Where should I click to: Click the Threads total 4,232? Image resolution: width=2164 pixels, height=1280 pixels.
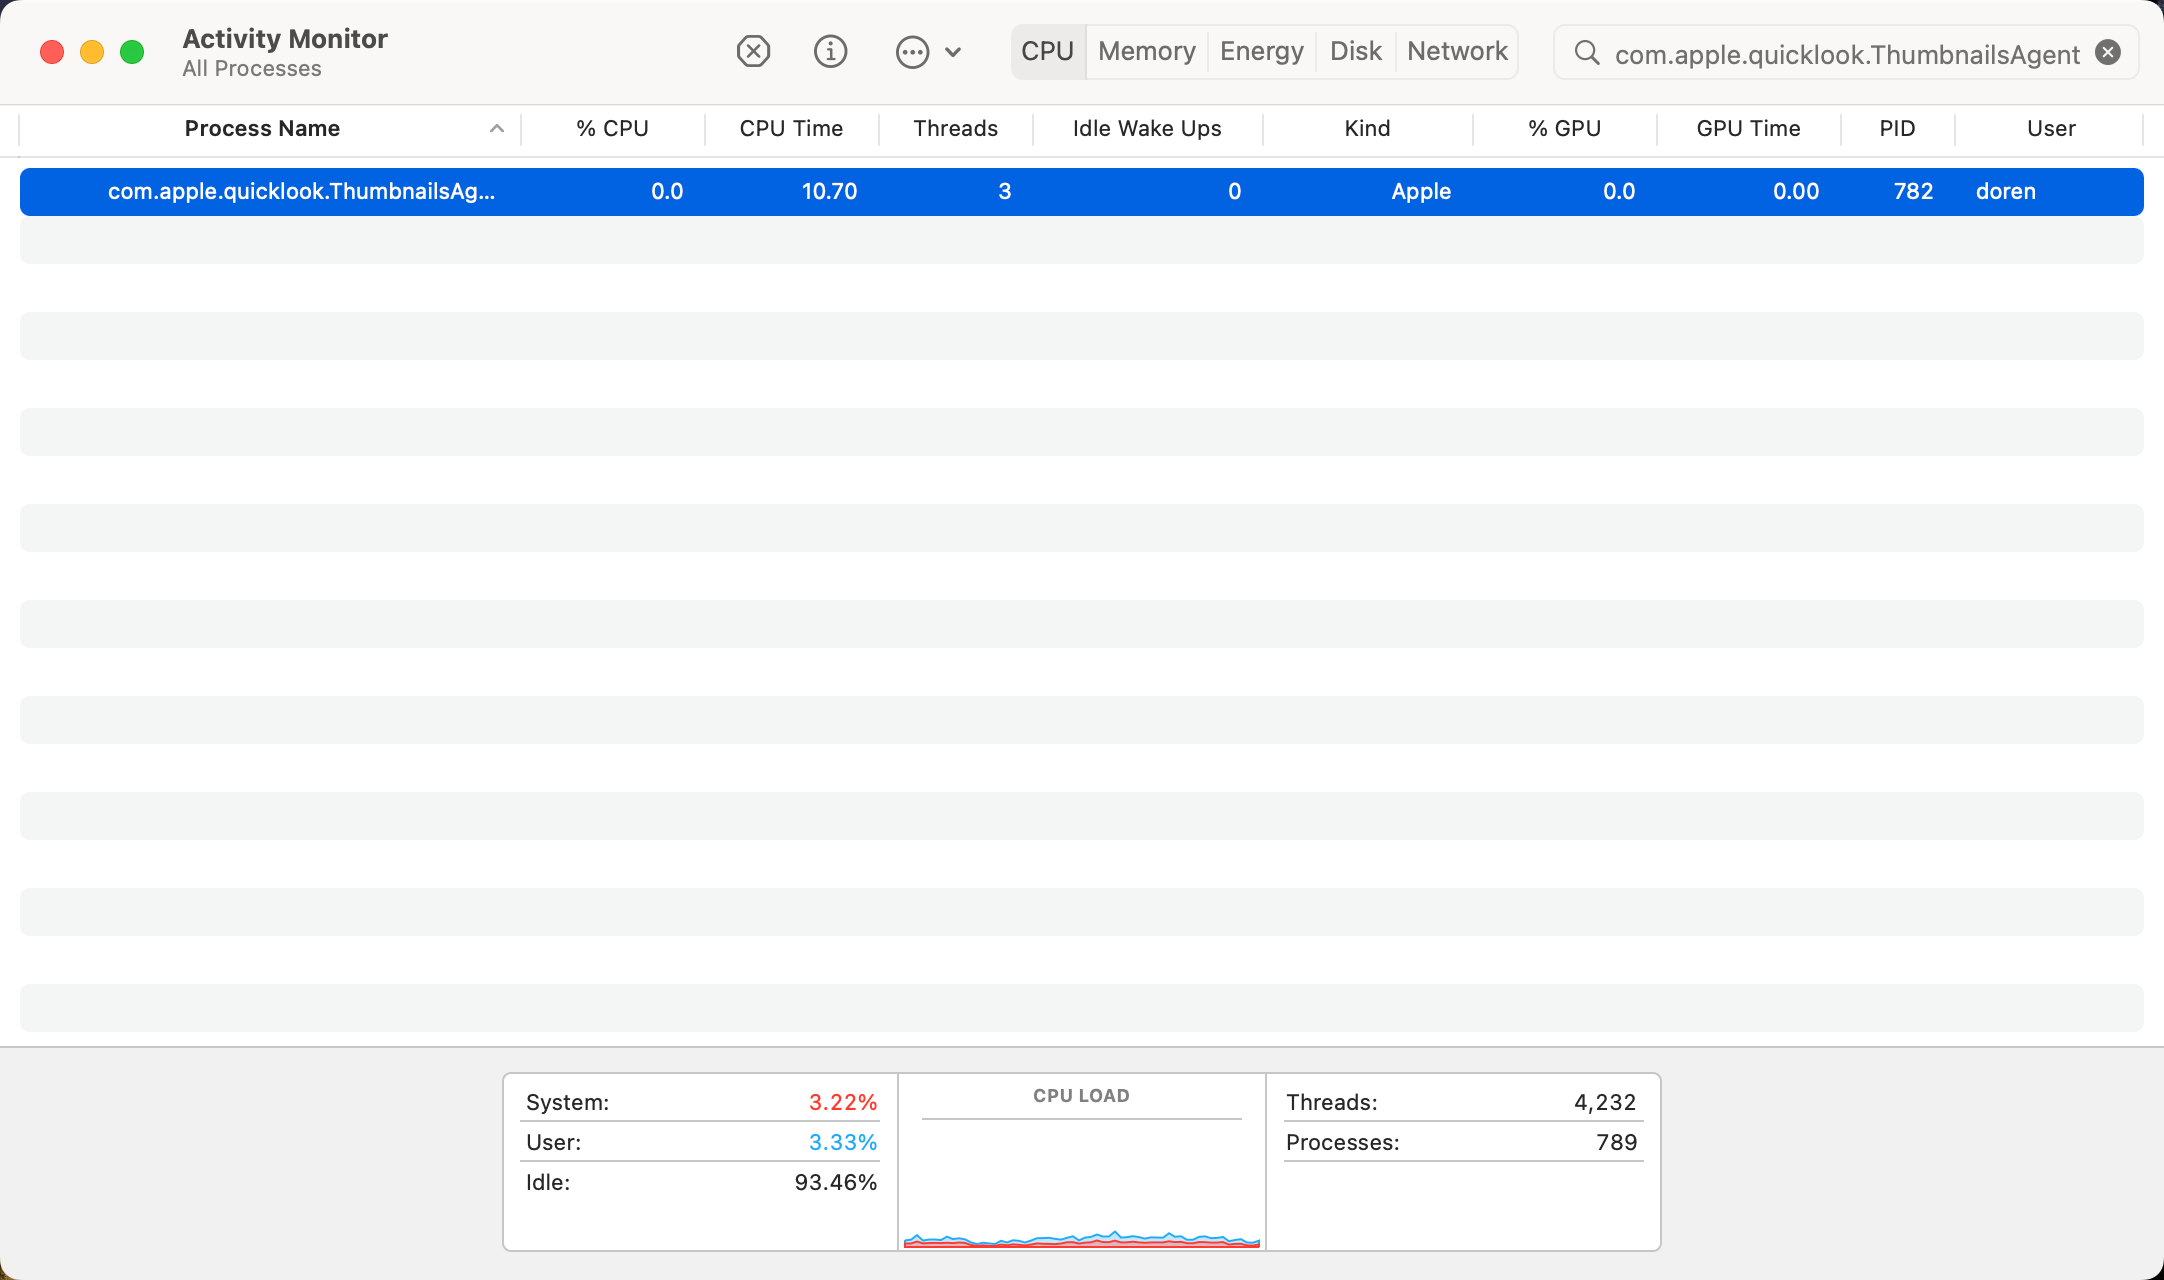click(1605, 1102)
